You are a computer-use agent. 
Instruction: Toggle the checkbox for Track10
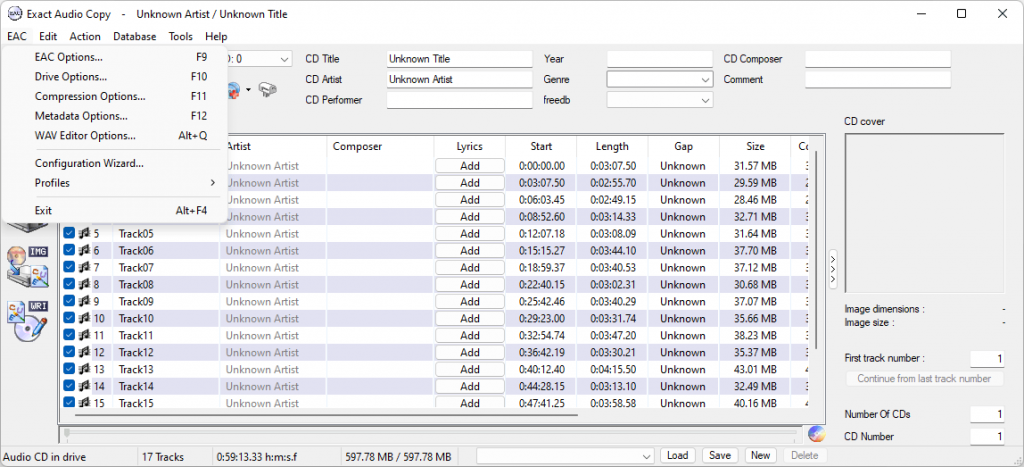point(69,319)
